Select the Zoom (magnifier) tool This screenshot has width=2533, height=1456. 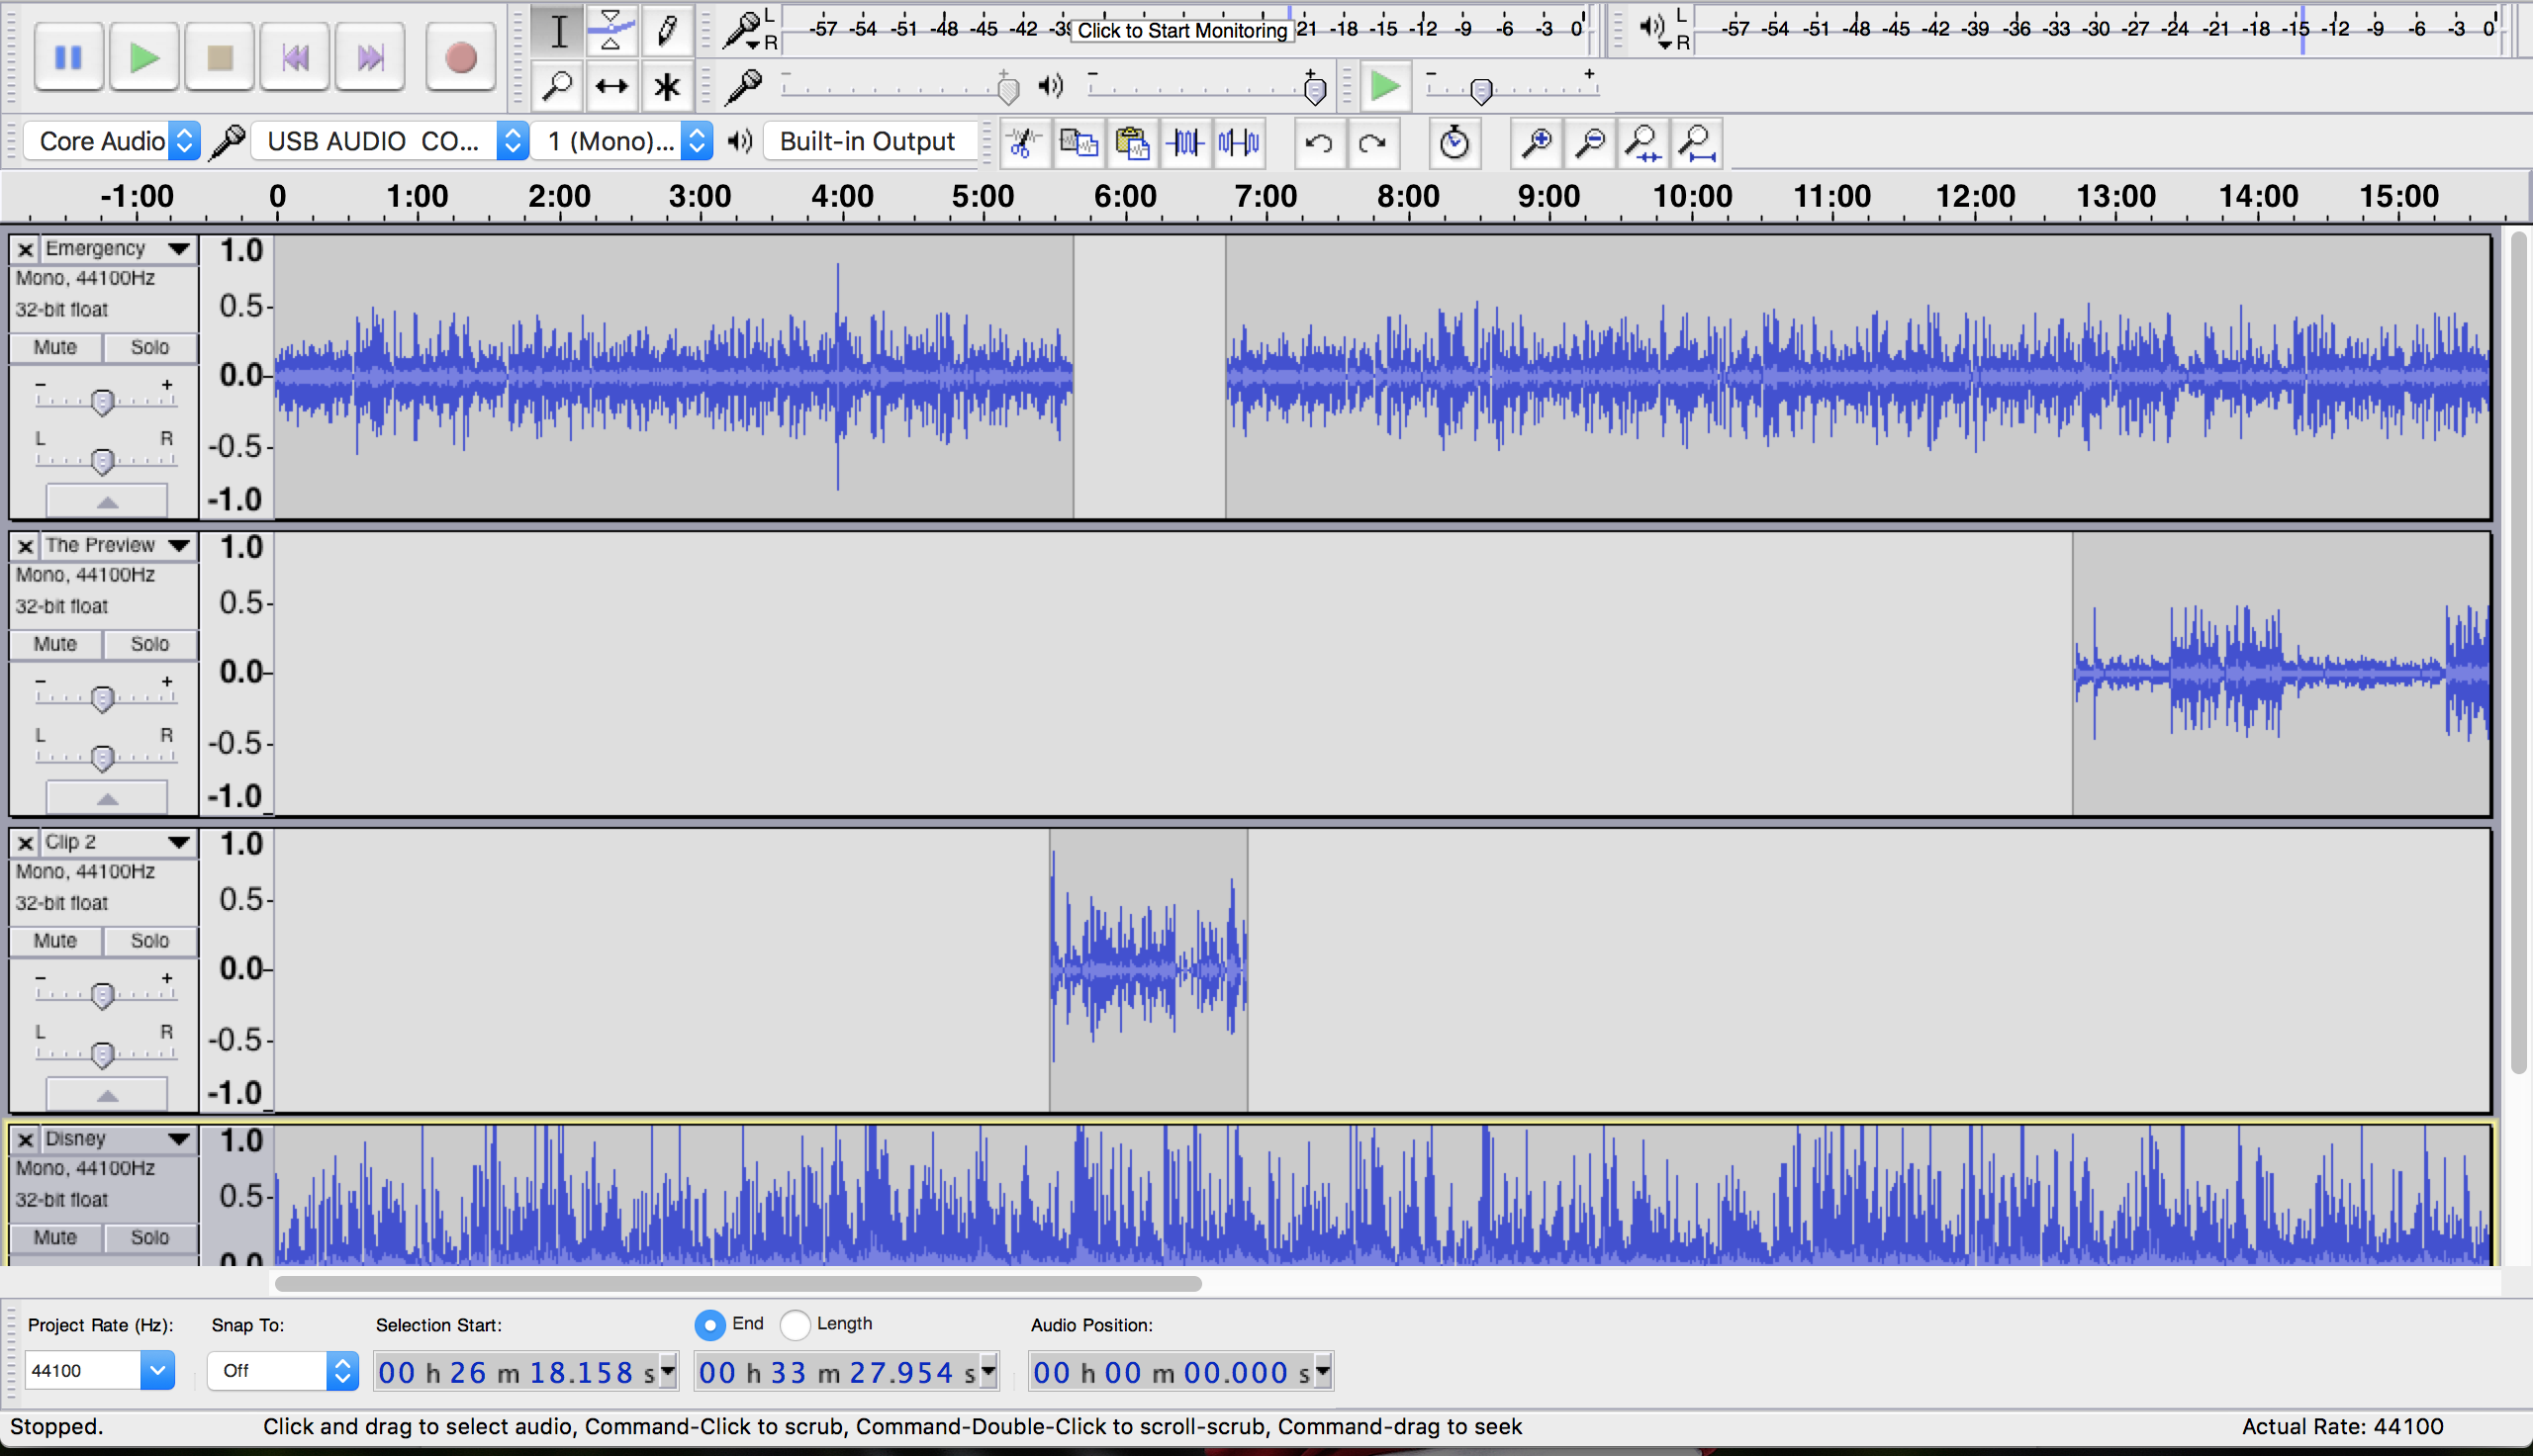click(x=558, y=87)
